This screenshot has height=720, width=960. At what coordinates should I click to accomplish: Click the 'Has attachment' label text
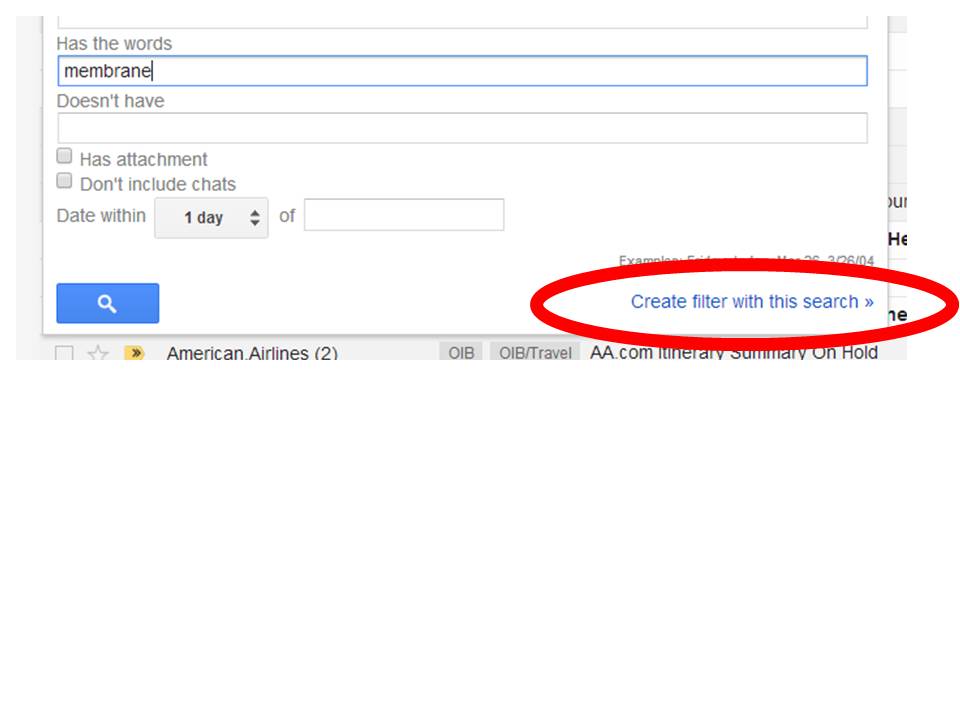(x=143, y=159)
